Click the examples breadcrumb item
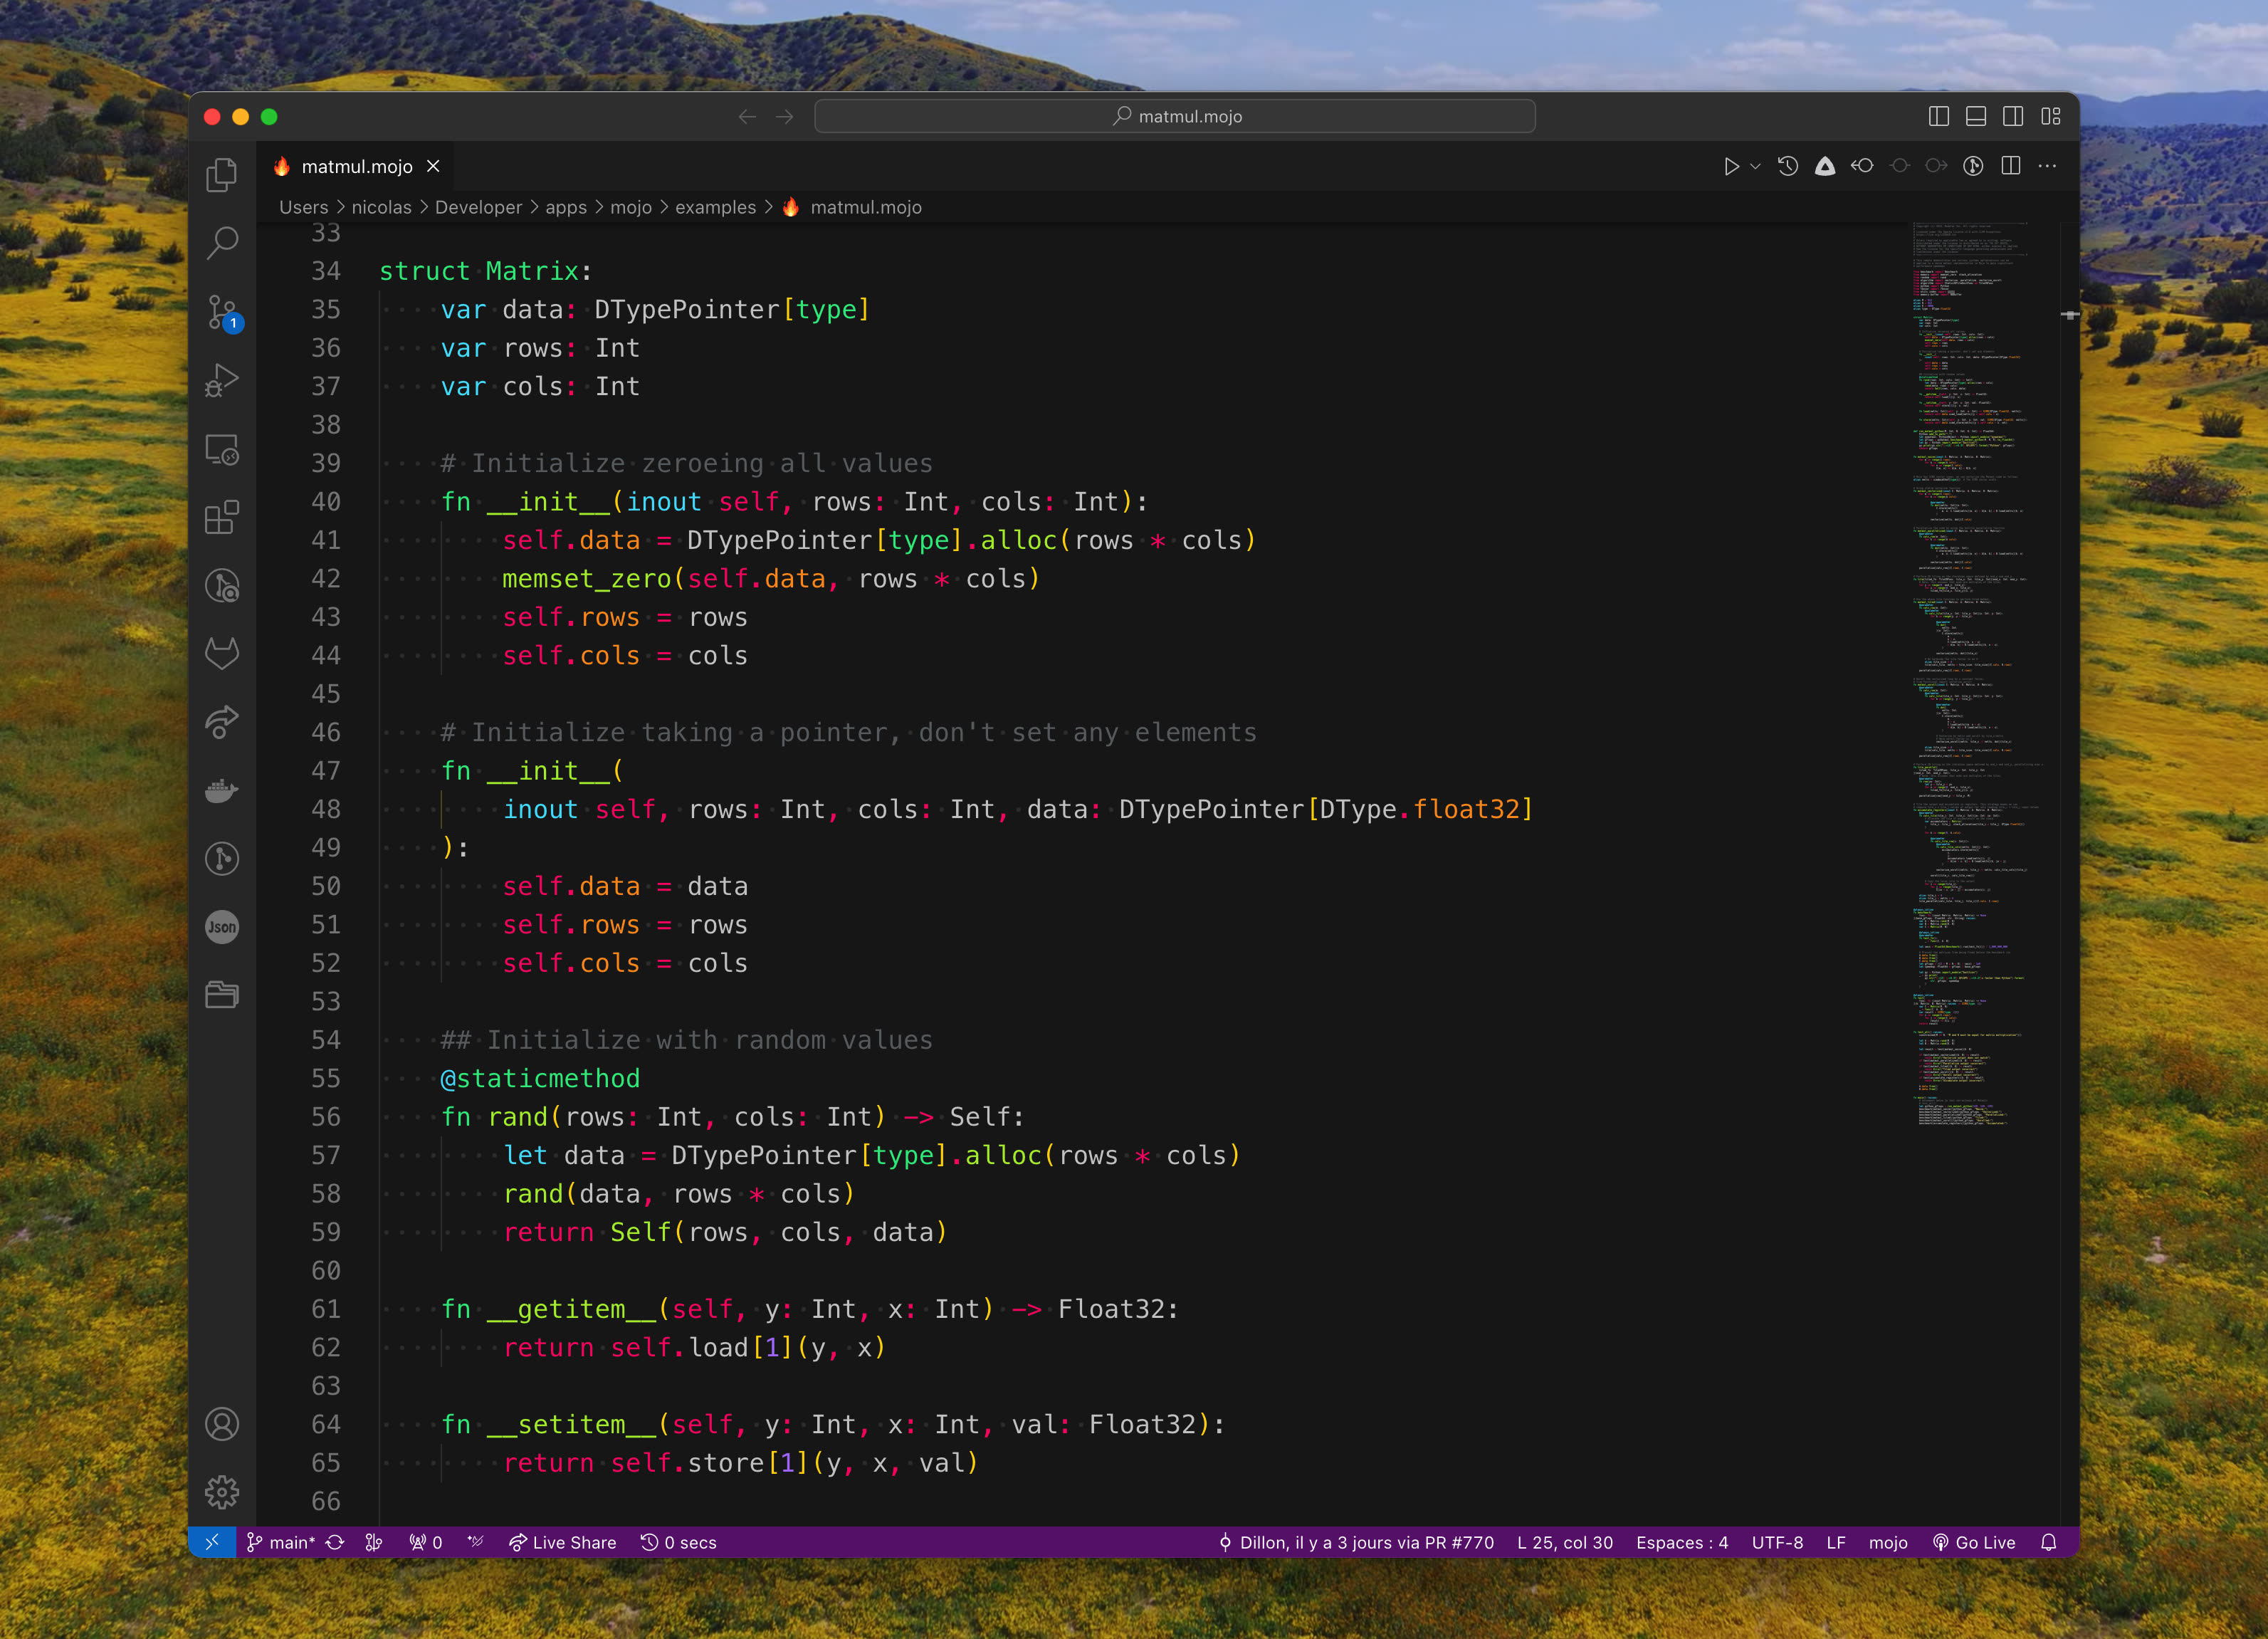The height and width of the screenshot is (1639, 2268). 715,207
